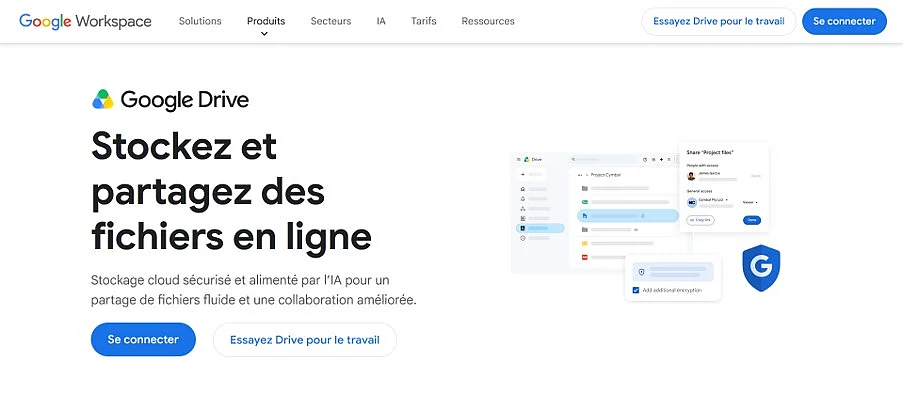This screenshot has width=903, height=394.
Task: Select the highlighted blue file row in mockup
Action: [628, 215]
